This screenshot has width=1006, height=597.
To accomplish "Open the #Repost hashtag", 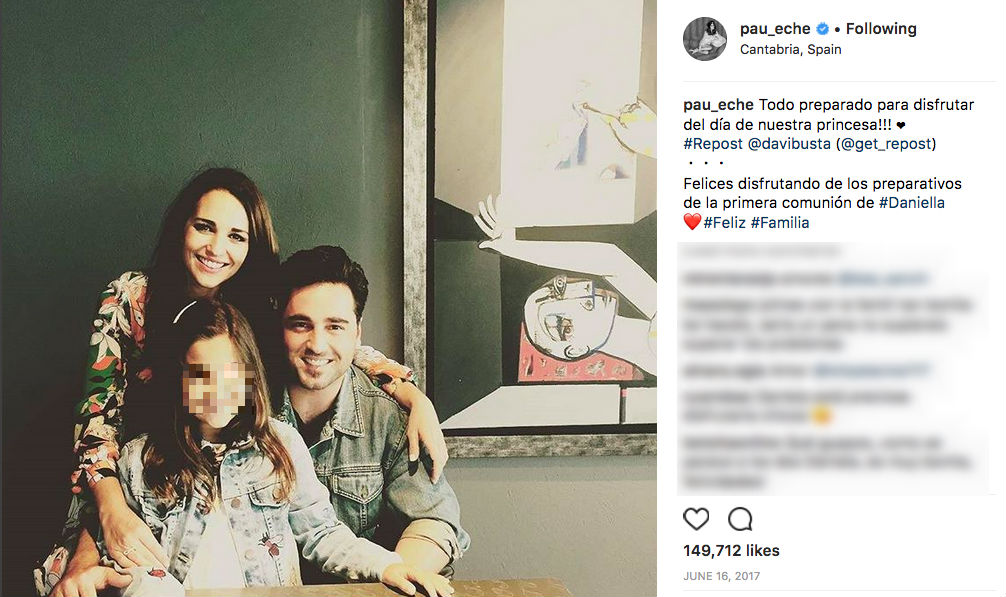I will click(x=713, y=144).
